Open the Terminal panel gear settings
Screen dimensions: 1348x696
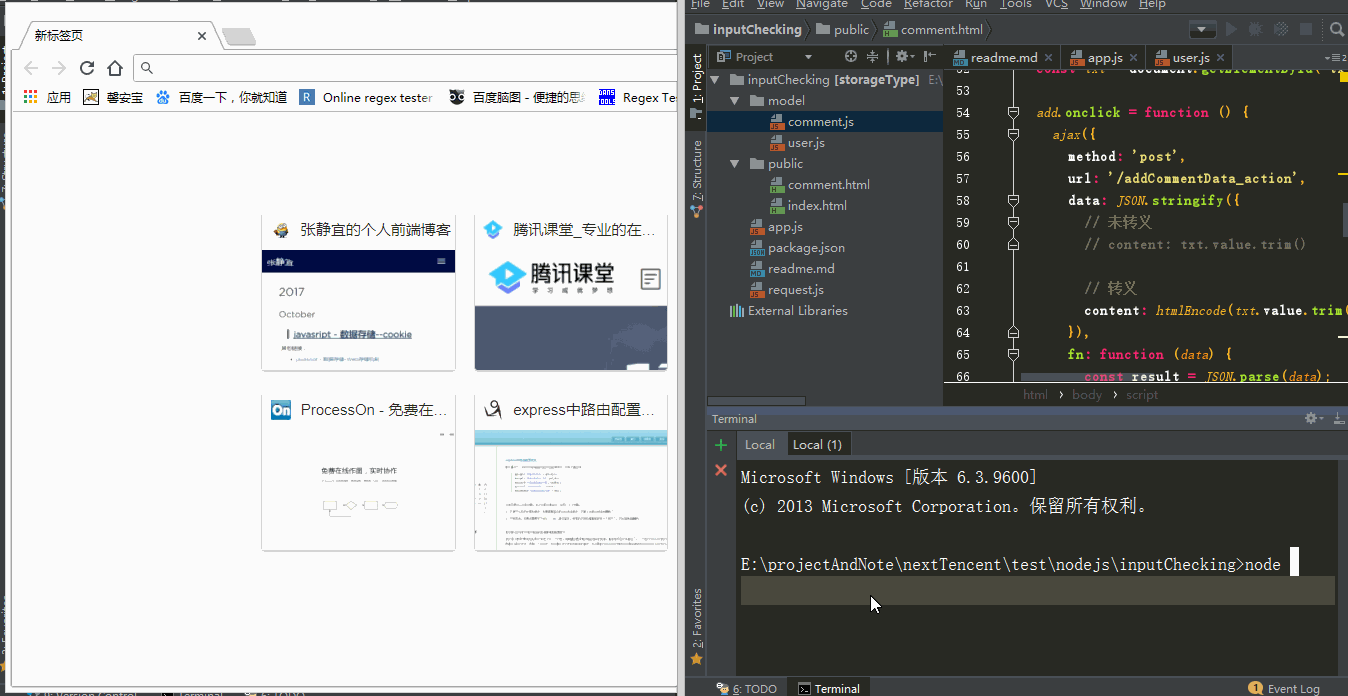pos(1312,418)
